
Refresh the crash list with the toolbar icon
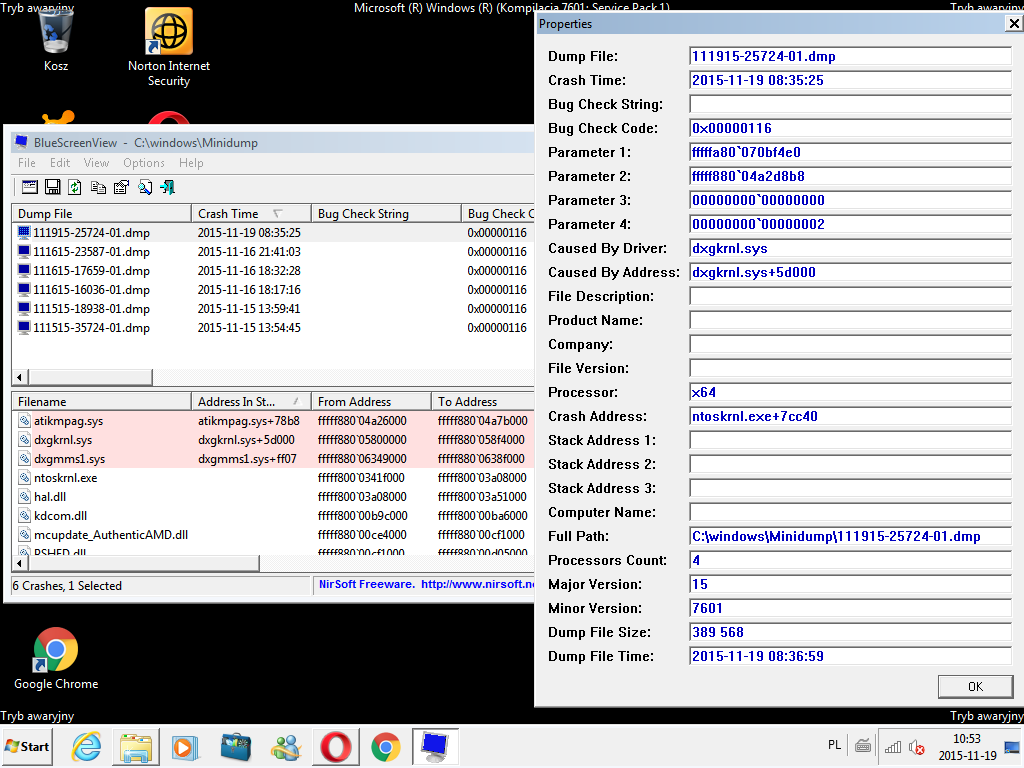pyautogui.click(x=75, y=187)
